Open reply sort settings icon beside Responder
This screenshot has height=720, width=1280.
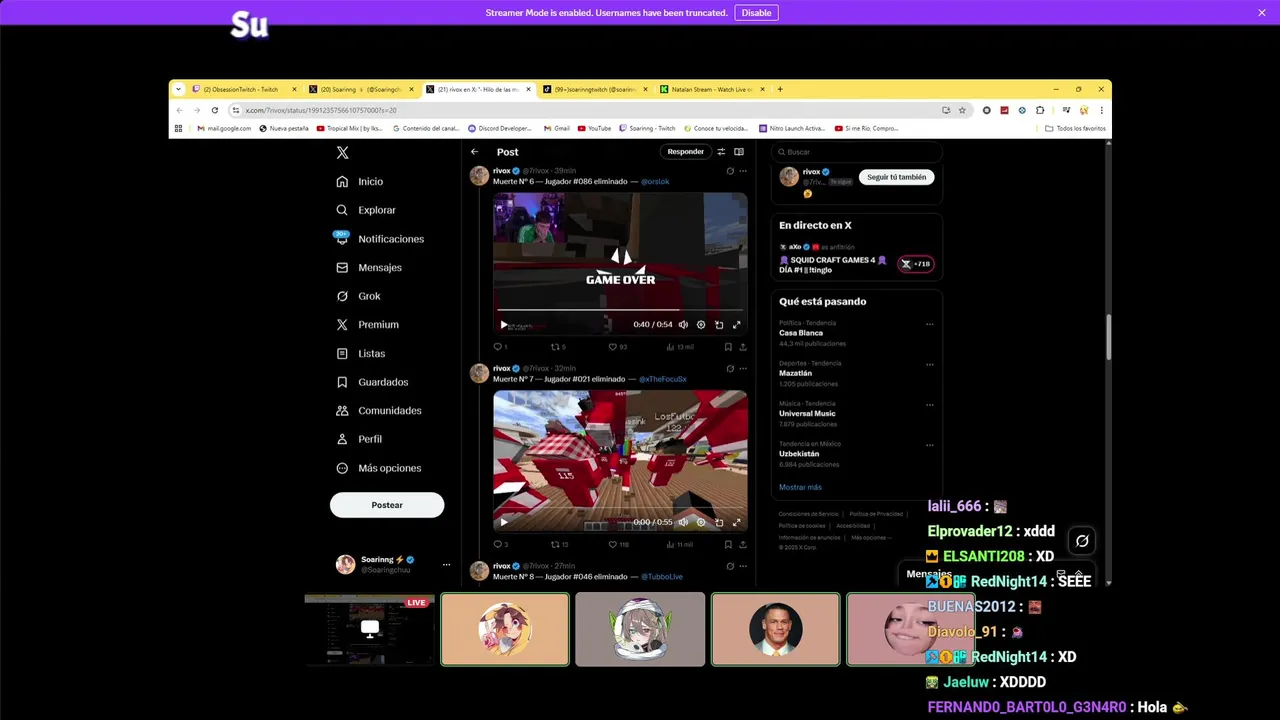721,152
